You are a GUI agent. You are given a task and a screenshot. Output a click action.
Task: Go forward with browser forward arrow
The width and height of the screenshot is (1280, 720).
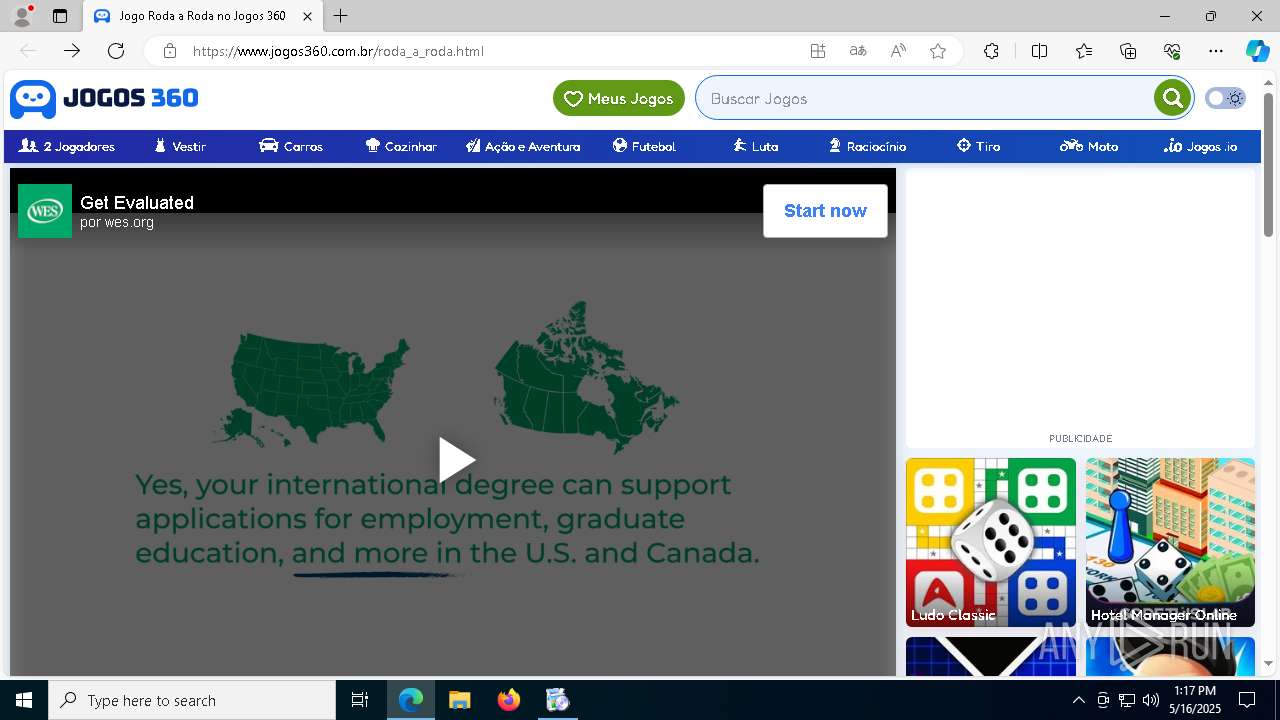pyautogui.click(x=72, y=51)
